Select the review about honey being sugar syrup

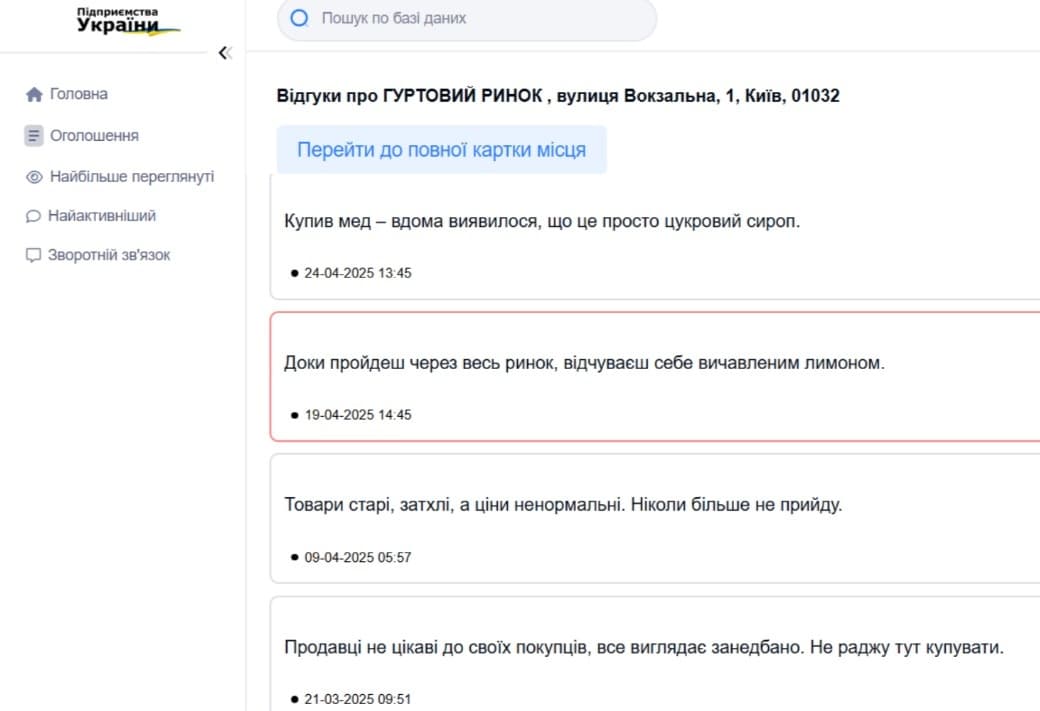click(x=542, y=222)
